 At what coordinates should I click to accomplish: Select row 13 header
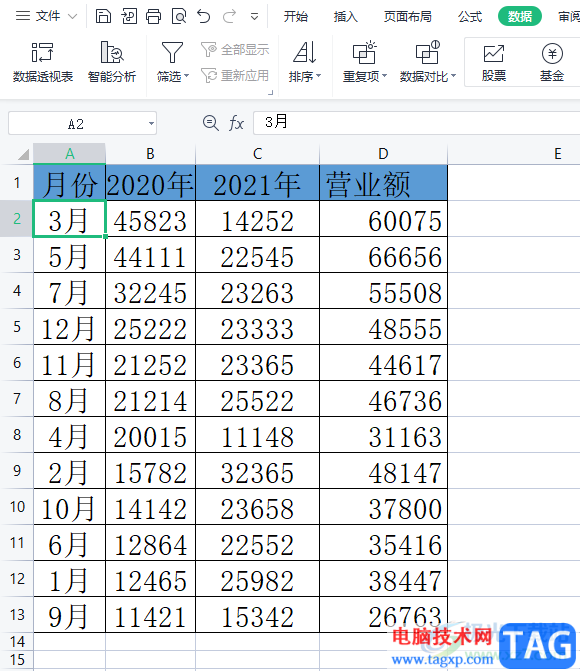17,615
